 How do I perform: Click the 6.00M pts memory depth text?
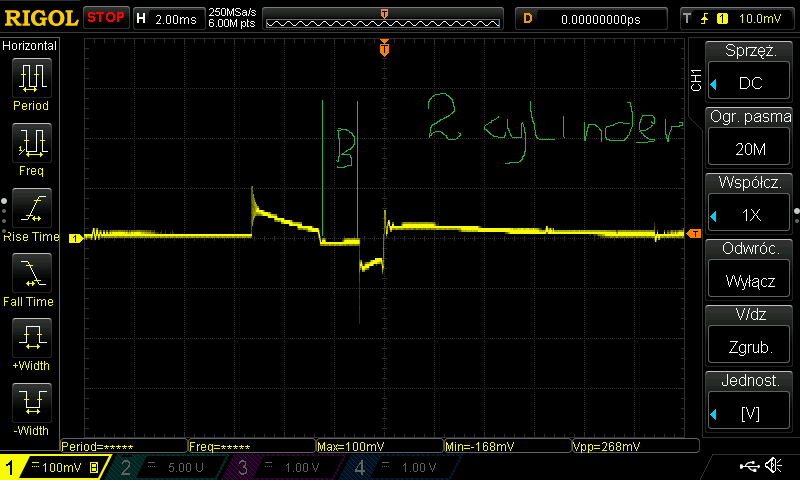tap(232, 23)
